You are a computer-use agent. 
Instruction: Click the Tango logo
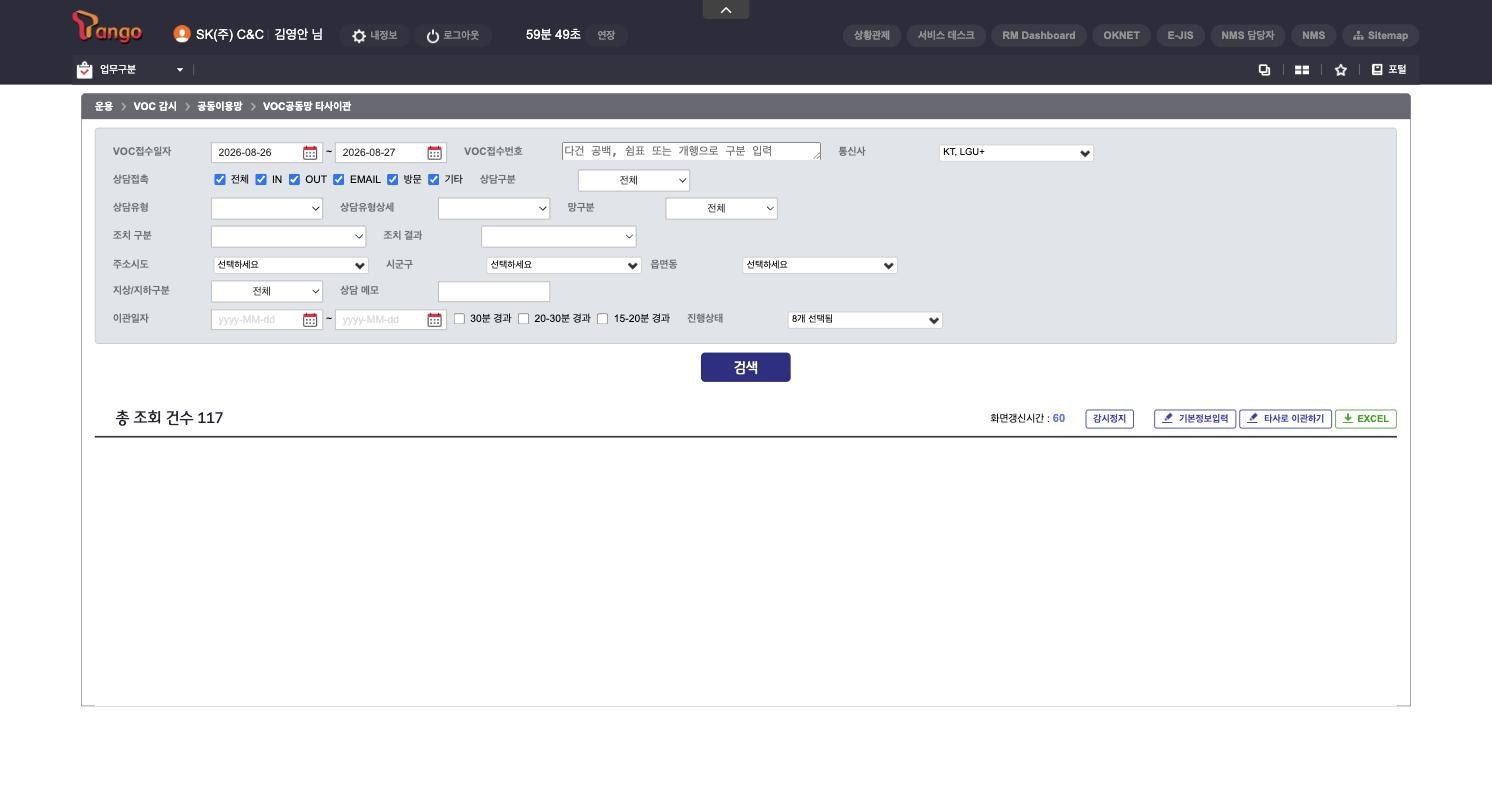[x=107, y=28]
